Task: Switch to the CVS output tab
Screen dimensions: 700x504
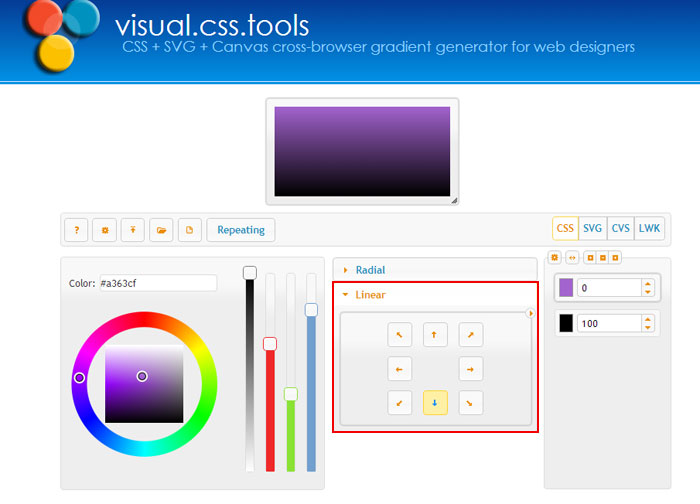Action: 621,229
